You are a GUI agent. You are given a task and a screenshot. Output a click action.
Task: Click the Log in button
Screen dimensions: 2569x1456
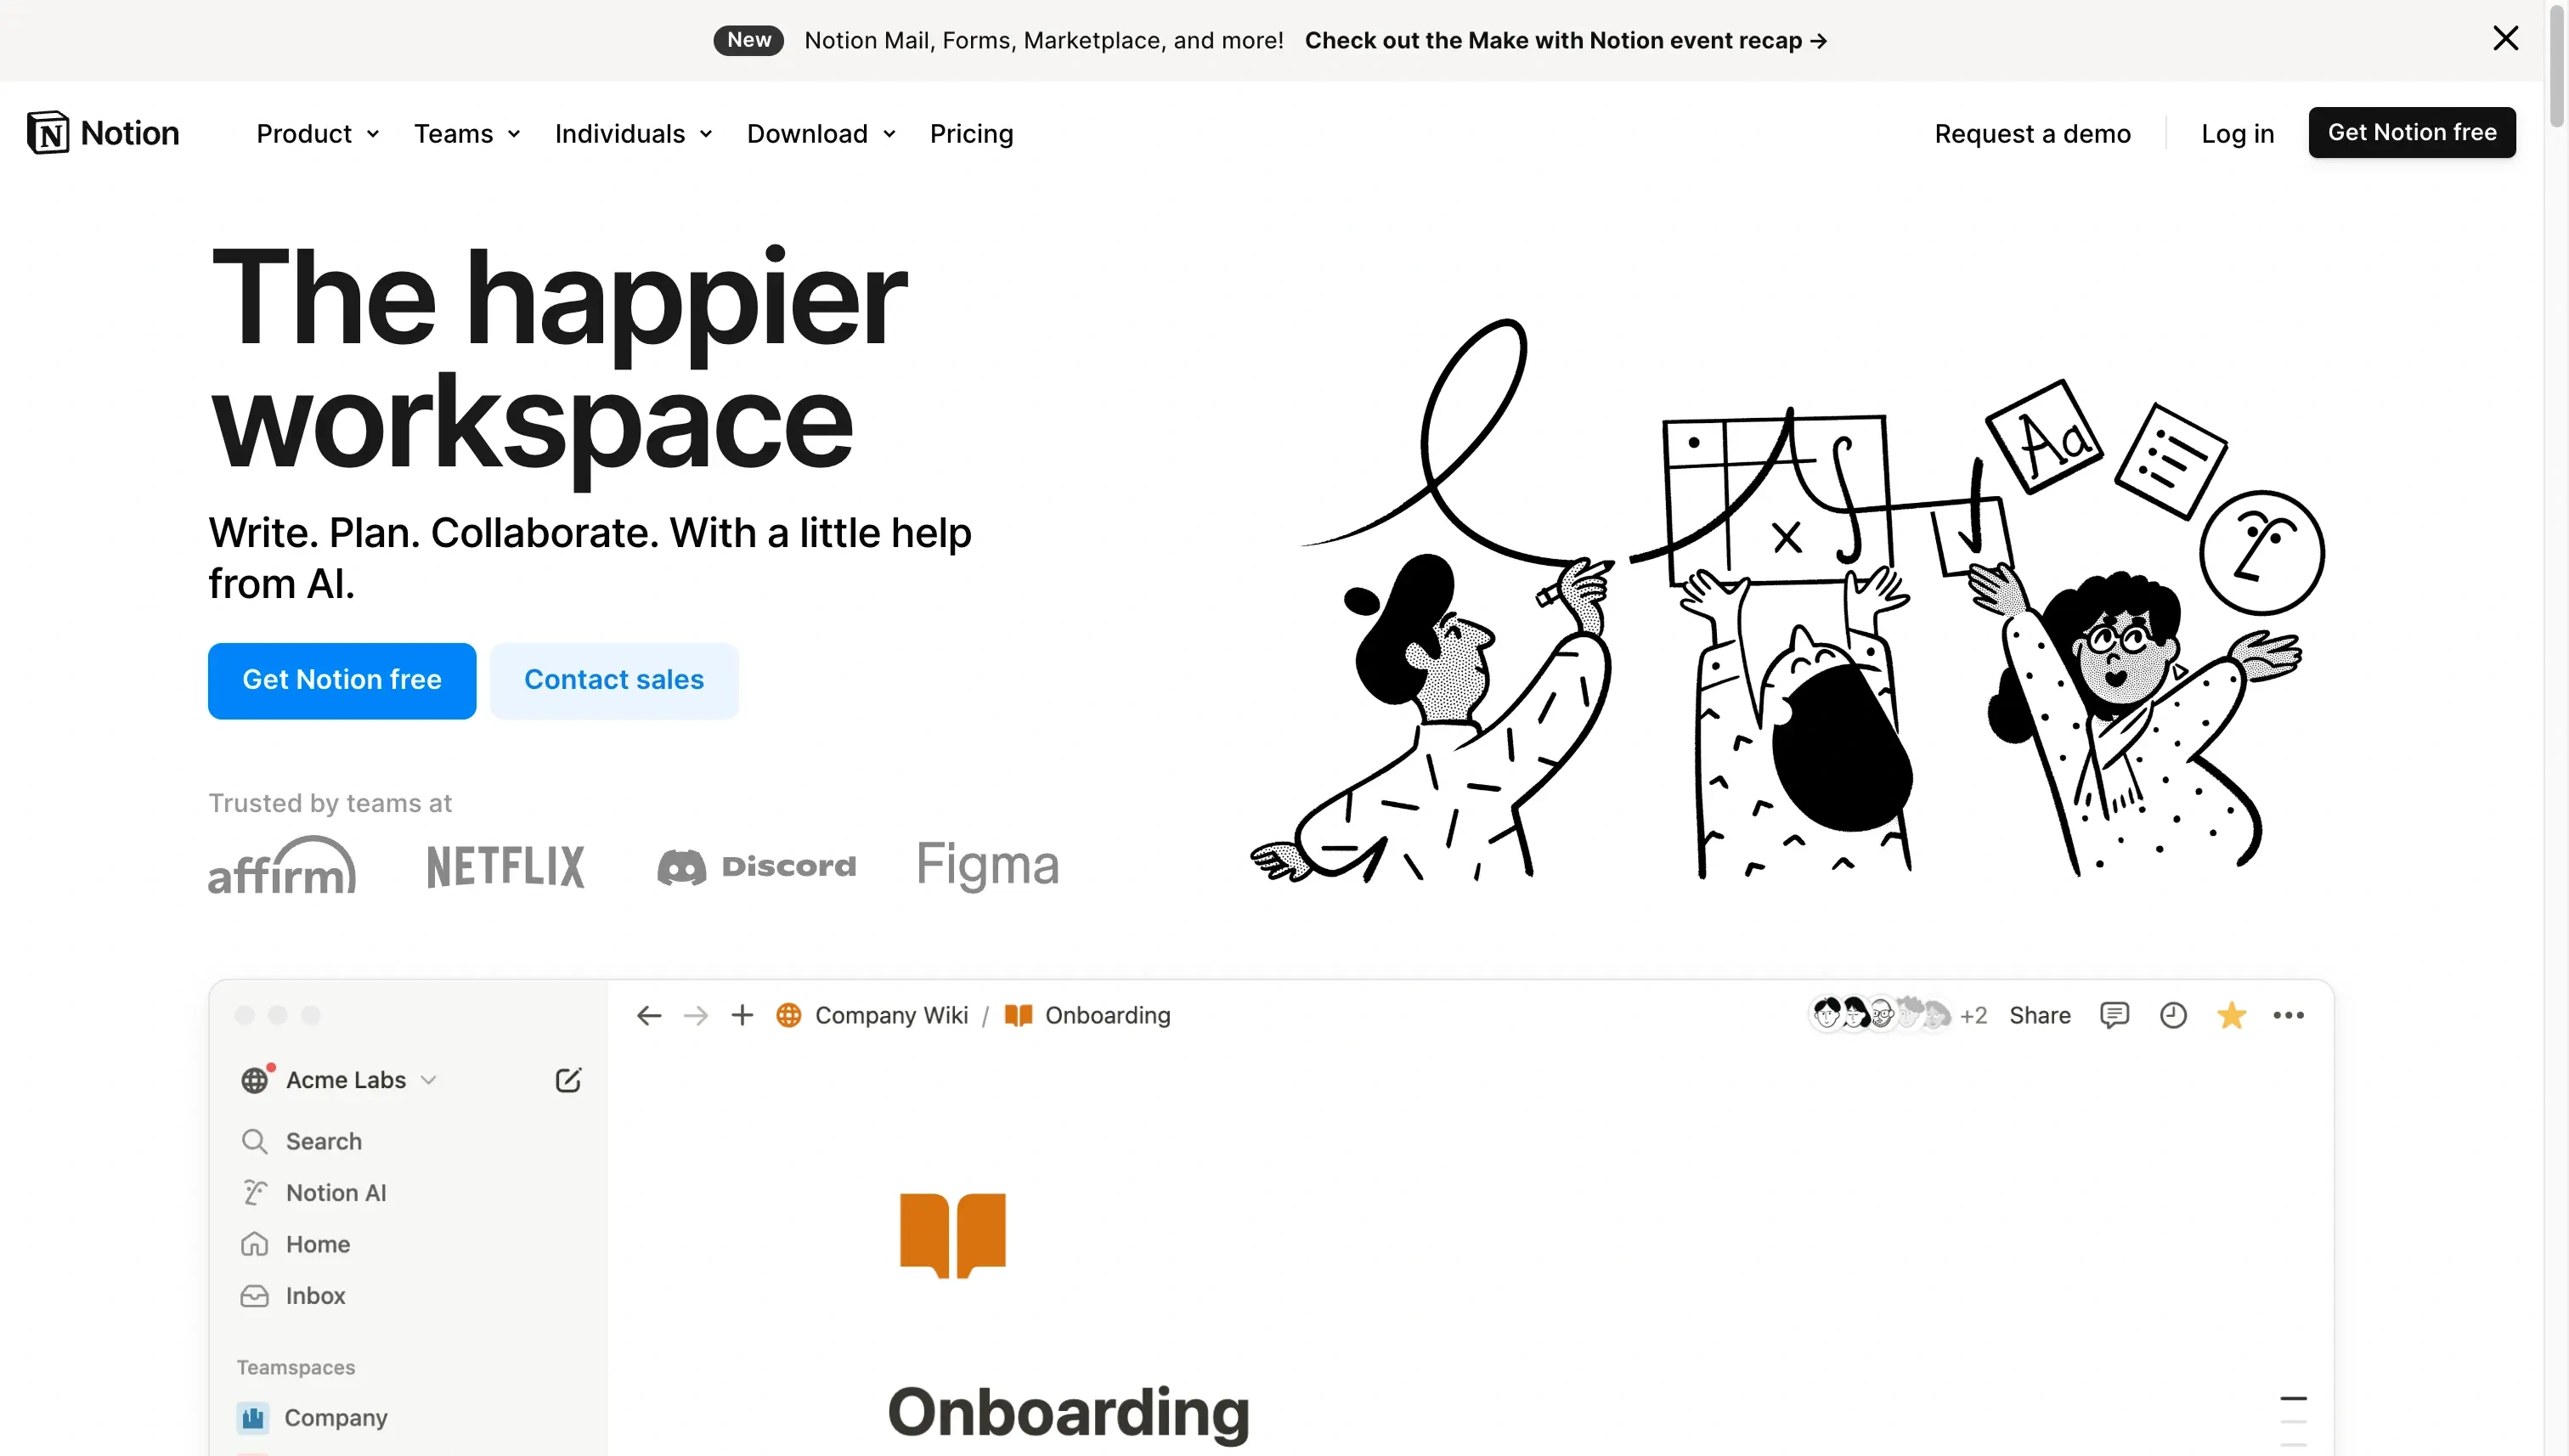pyautogui.click(x=2239, y=131)
